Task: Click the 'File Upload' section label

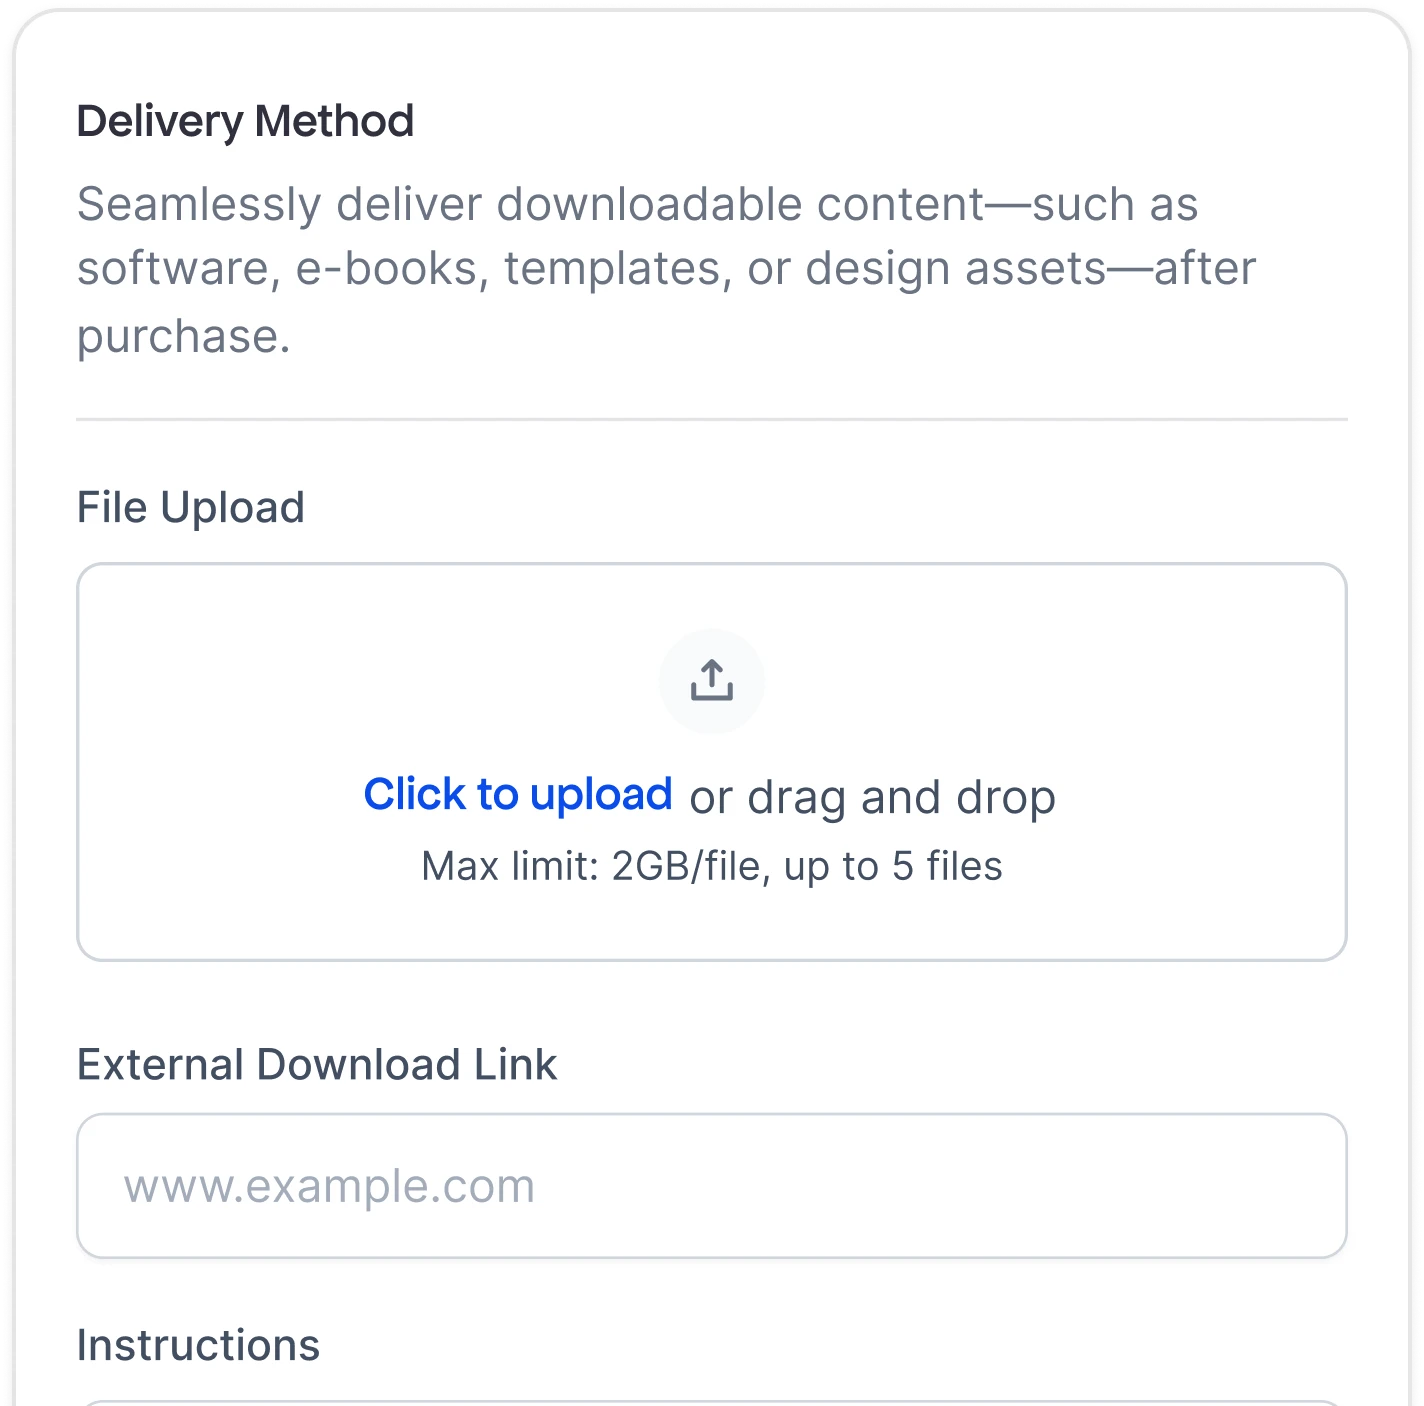Action: [191, 506]
